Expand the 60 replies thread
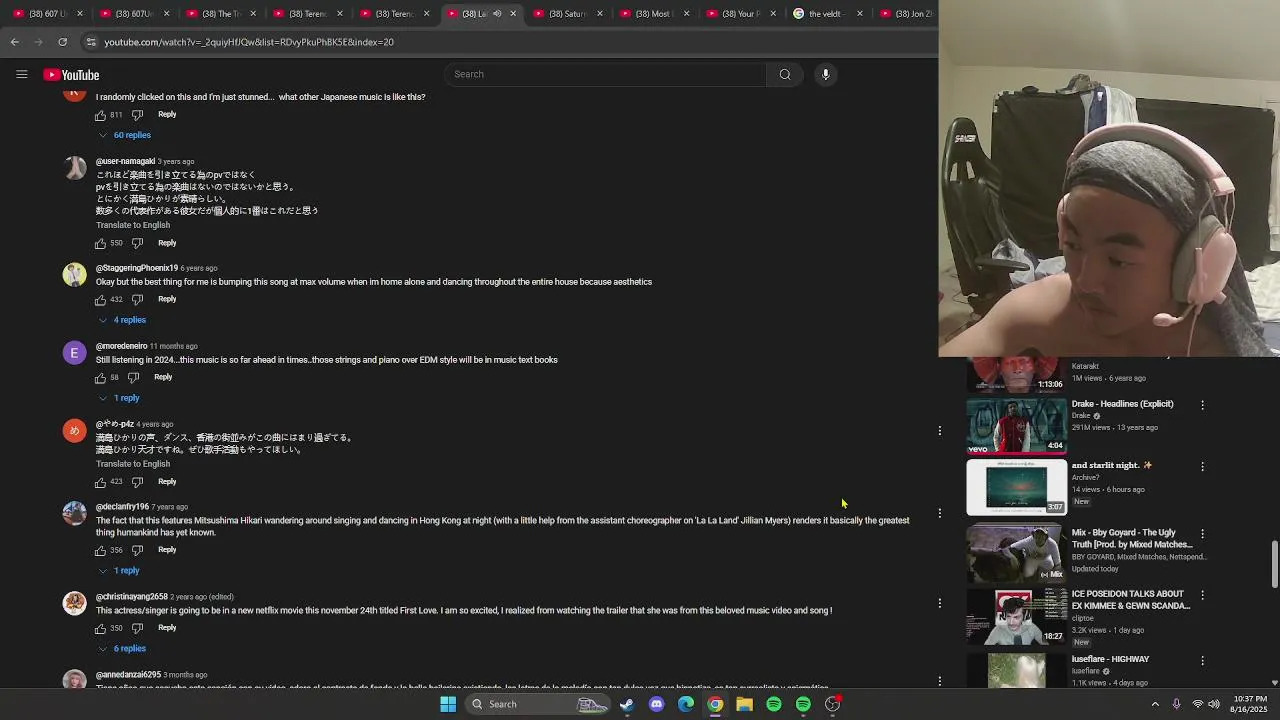This screenshot has height=720, width=1280. 124,135
